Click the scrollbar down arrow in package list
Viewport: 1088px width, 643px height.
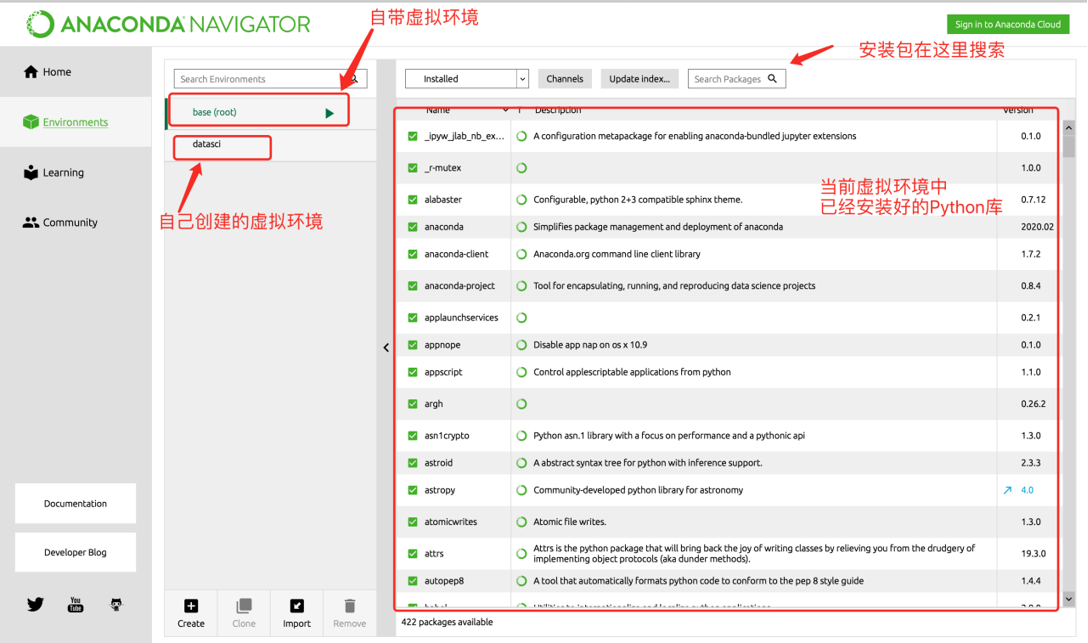[x=1069, y=599]
